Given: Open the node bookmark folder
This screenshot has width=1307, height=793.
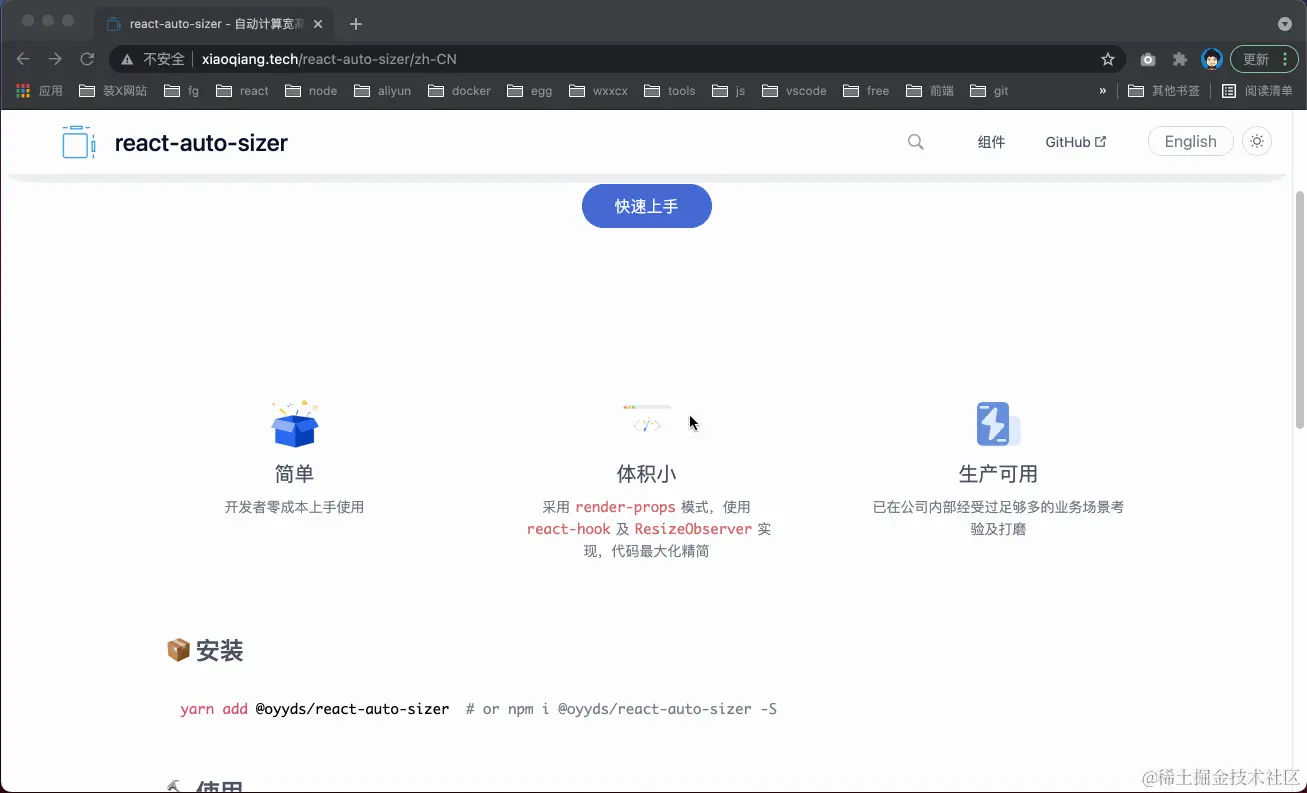Looking at the screenshot, I should pyautogui.click(x=311, y=90).
